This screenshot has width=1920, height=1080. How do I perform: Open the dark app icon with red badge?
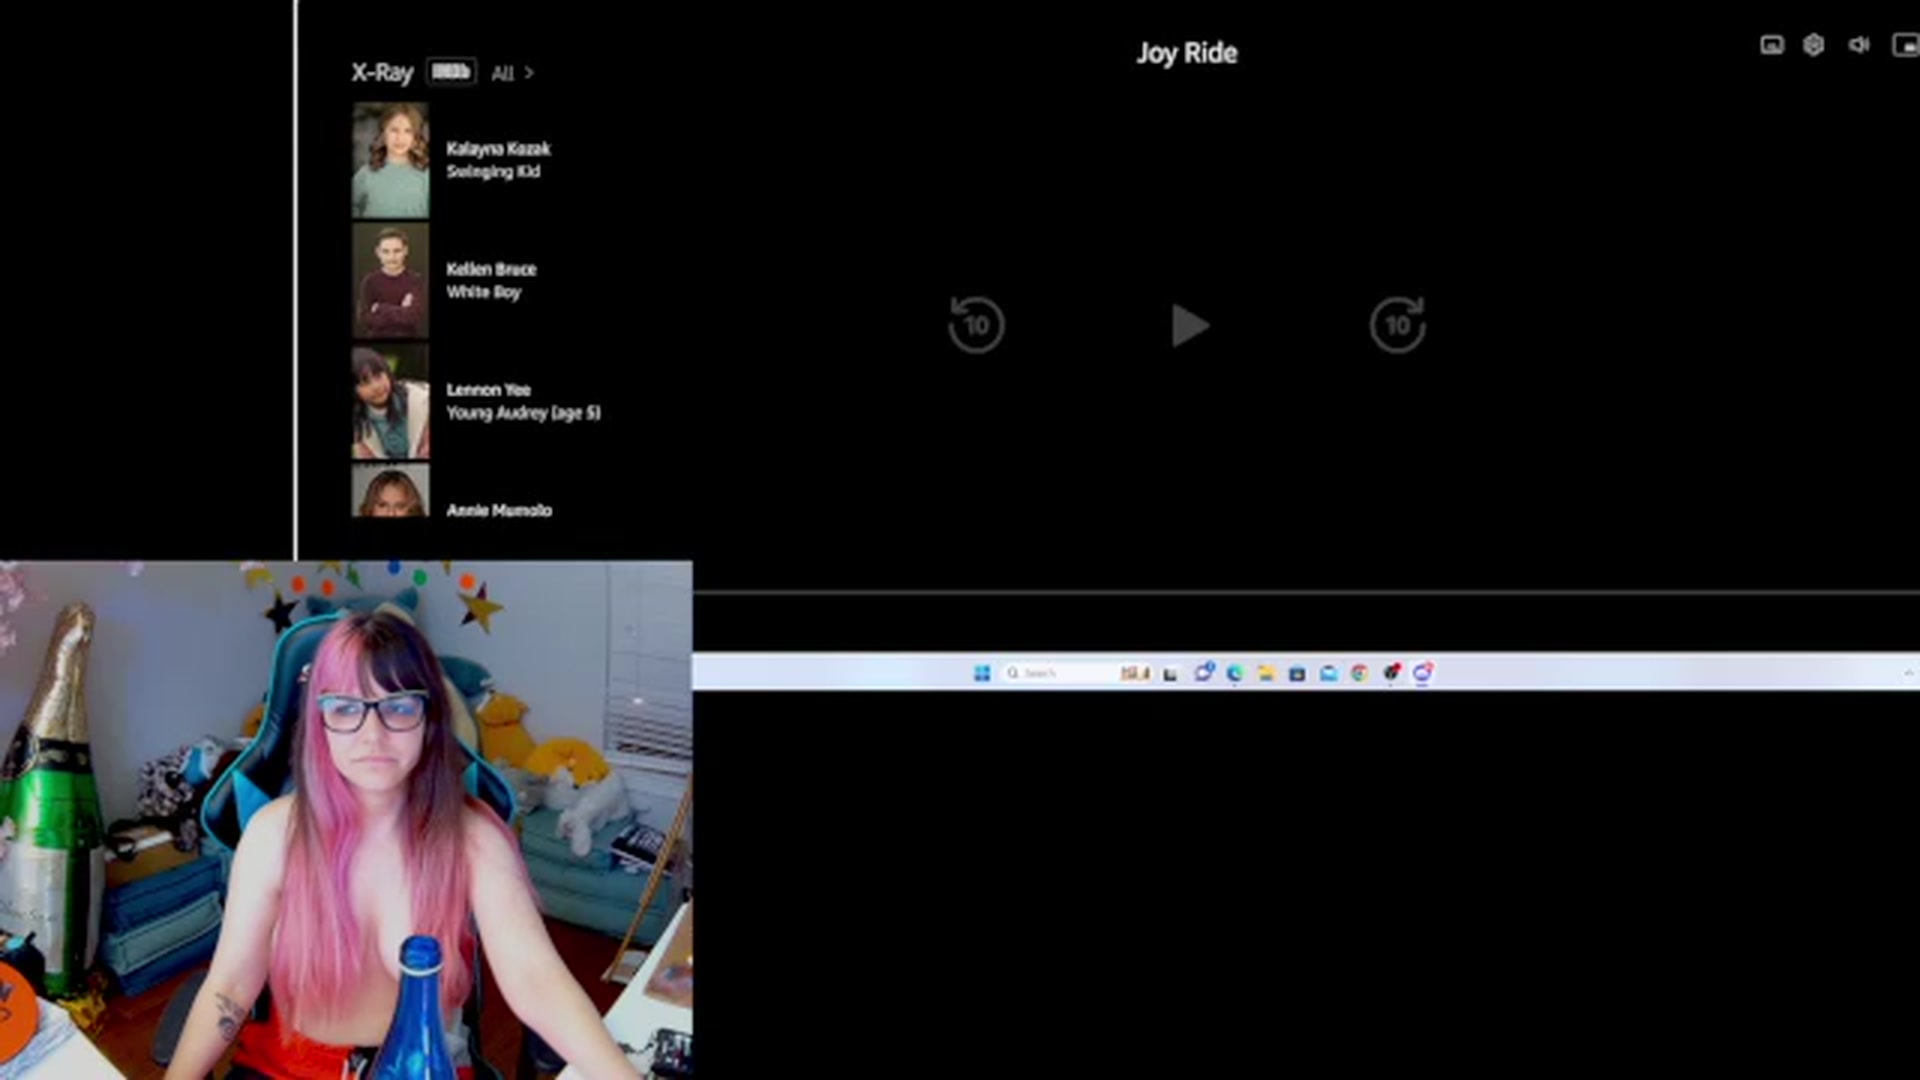click(x=1391, y=672)
